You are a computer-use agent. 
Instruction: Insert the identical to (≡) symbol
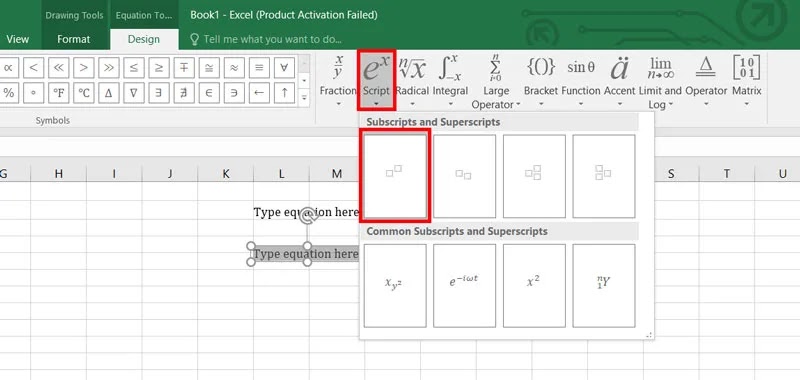coord(259,67)
